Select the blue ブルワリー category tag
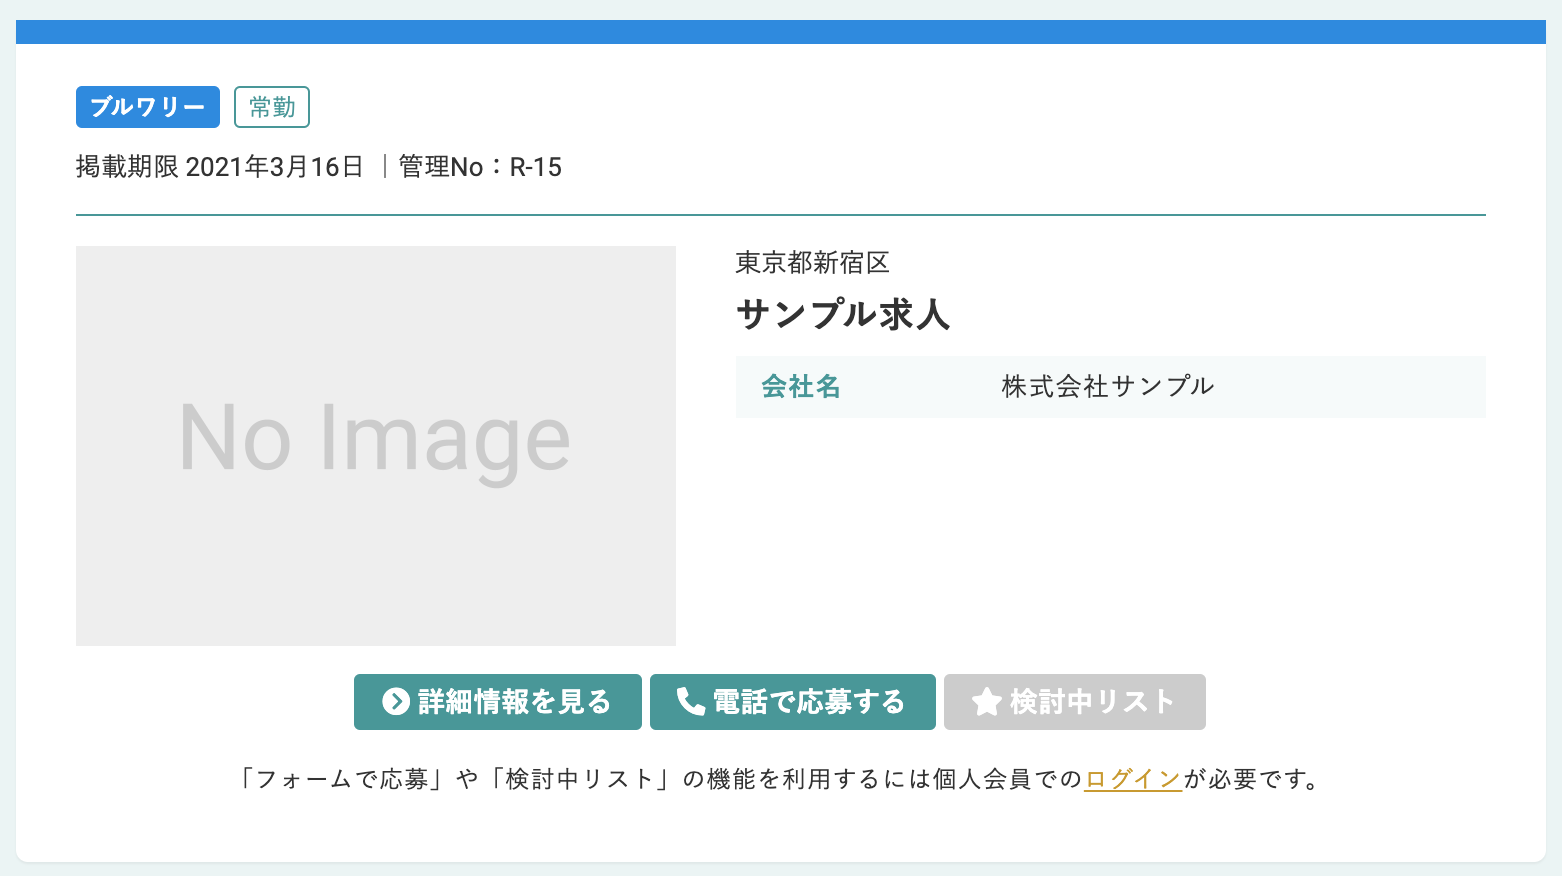 (148, 107)
